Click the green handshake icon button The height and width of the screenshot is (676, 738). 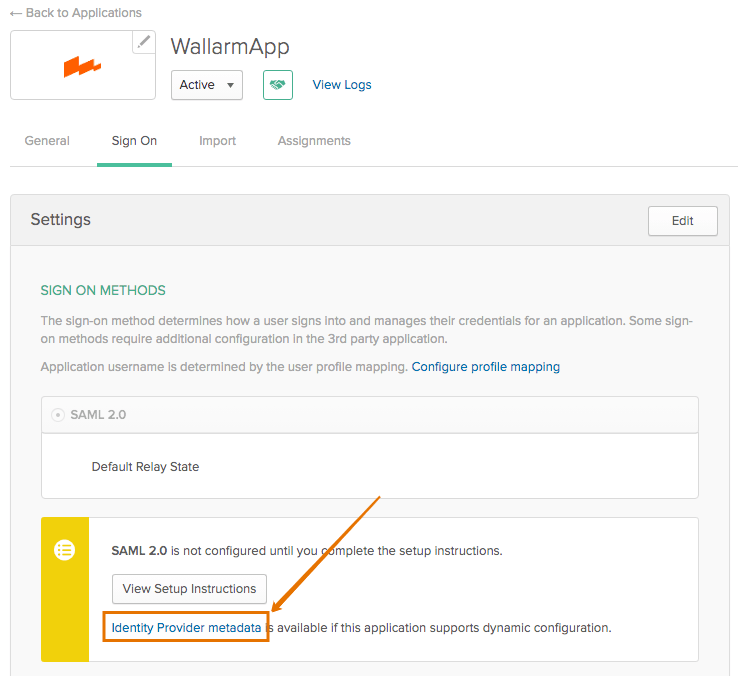[x=278, y=85]
